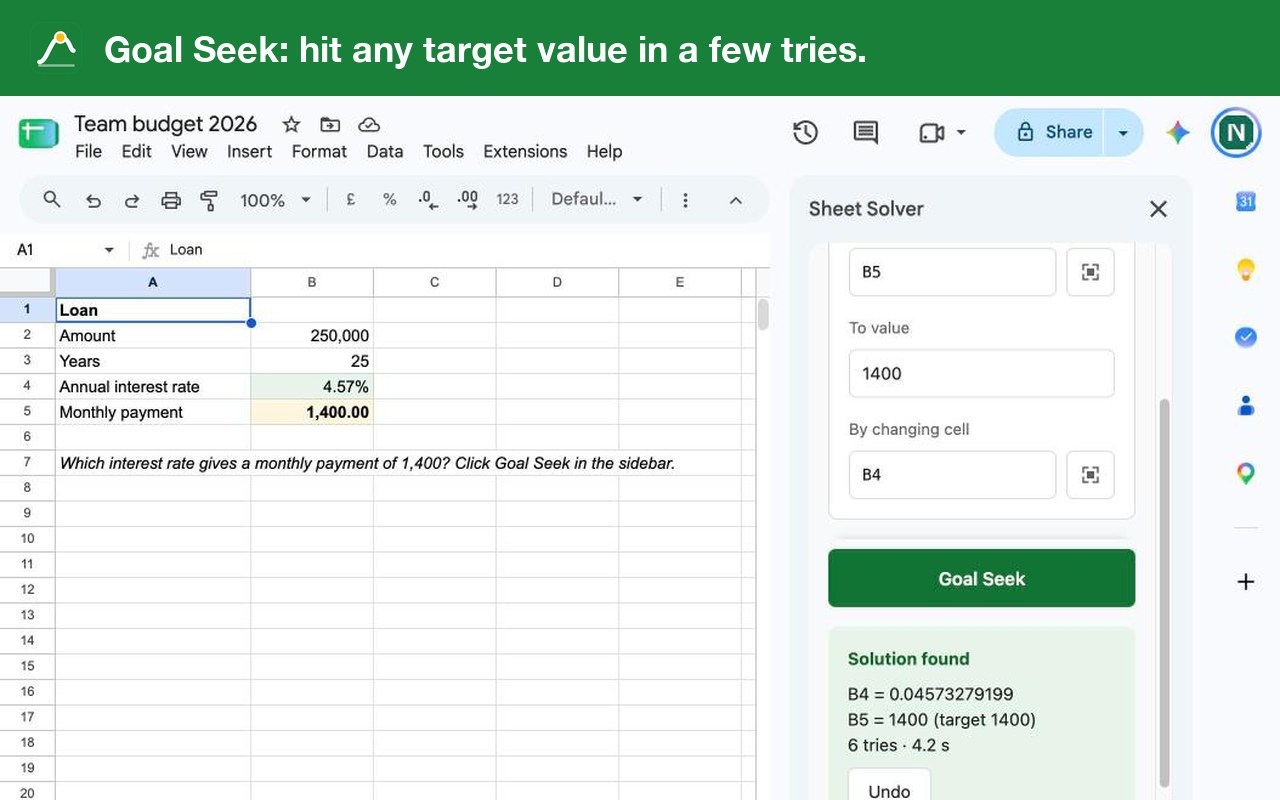The width and height of the screenshot is (1280, 800).
Task: Open the View menu
Action: [189, 151]
